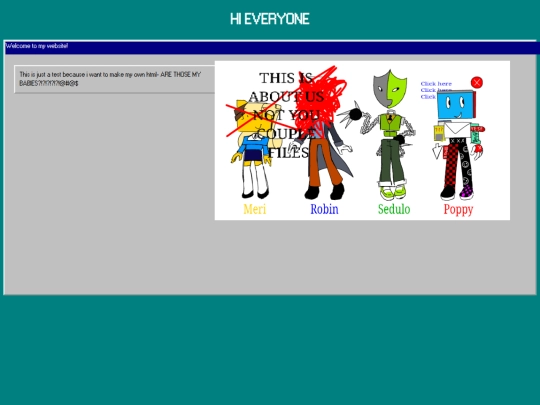The width and height of the screenshot is (540, 405).
Task: Click the yellow 'Meri' name label
Action: 255,209
